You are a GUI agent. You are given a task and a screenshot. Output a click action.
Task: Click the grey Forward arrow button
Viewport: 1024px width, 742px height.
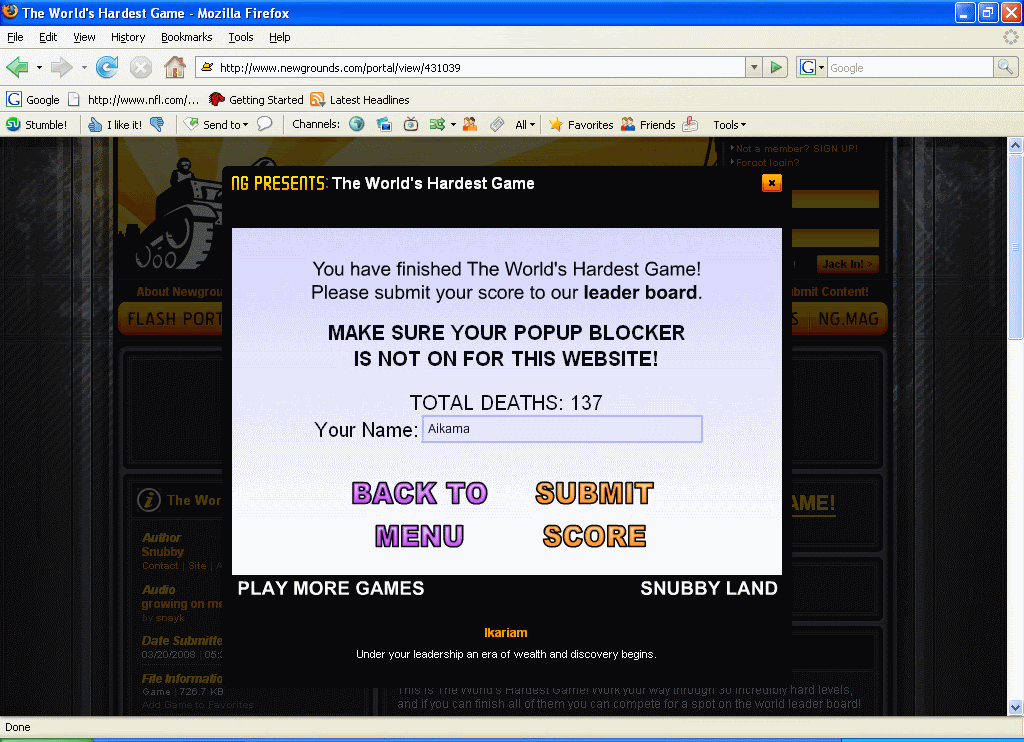(x=61, y=67)
